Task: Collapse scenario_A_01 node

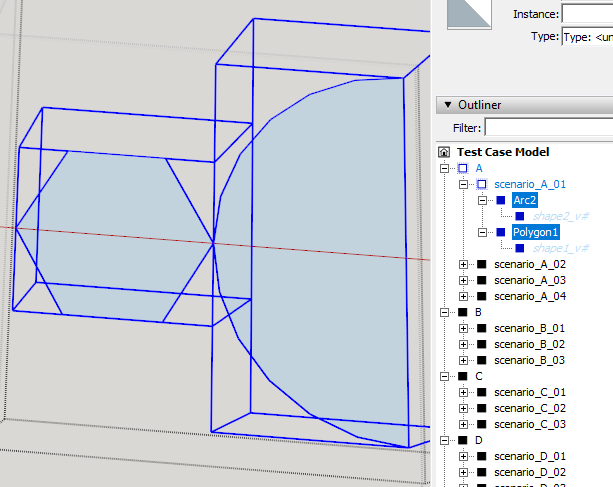Action: pos(464,184)
